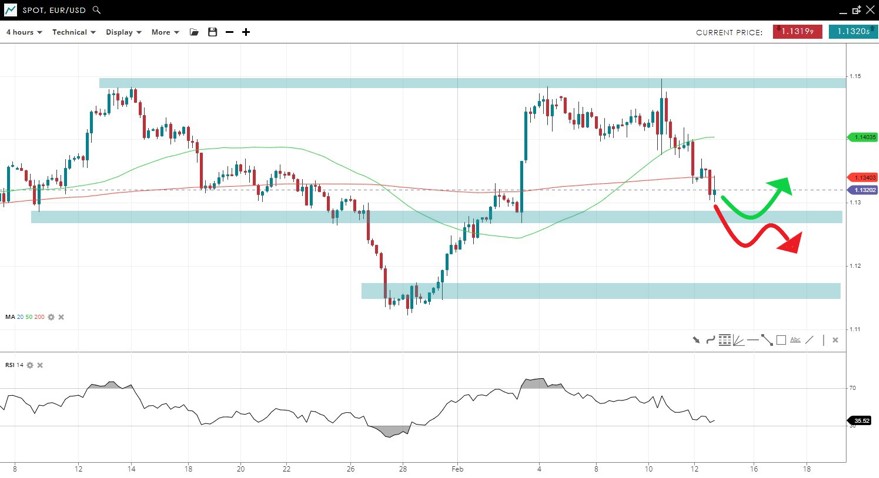The width and height of the screenshot is (879, 478).
Task: Open the Display dropdown menu
Action: click(x=123, y=32)
